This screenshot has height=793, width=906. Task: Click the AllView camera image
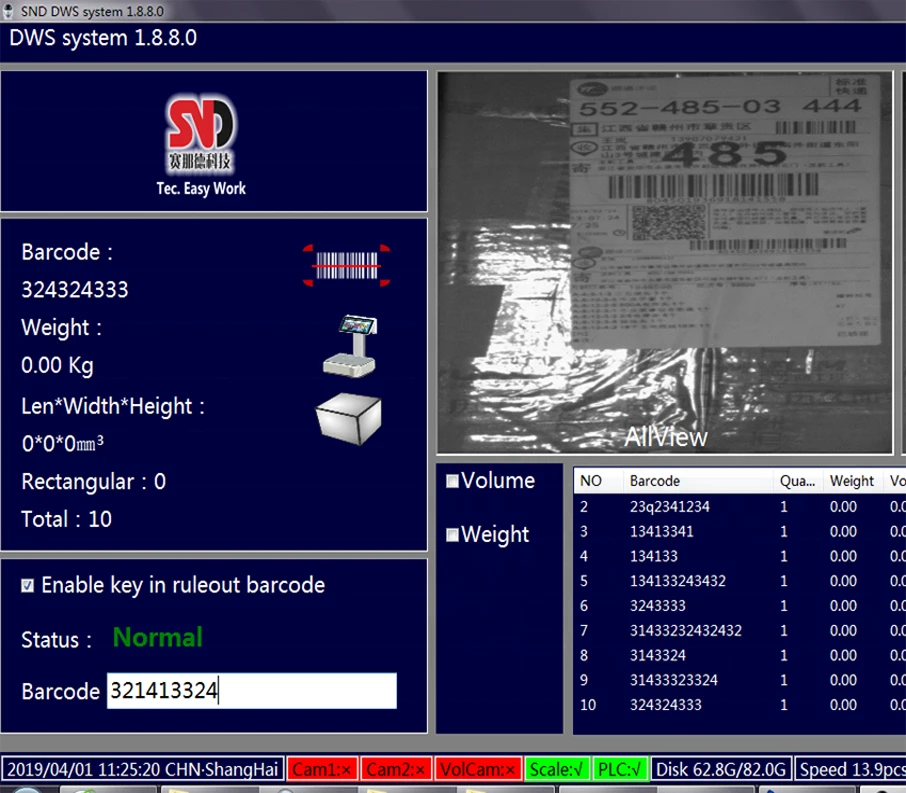665,262
